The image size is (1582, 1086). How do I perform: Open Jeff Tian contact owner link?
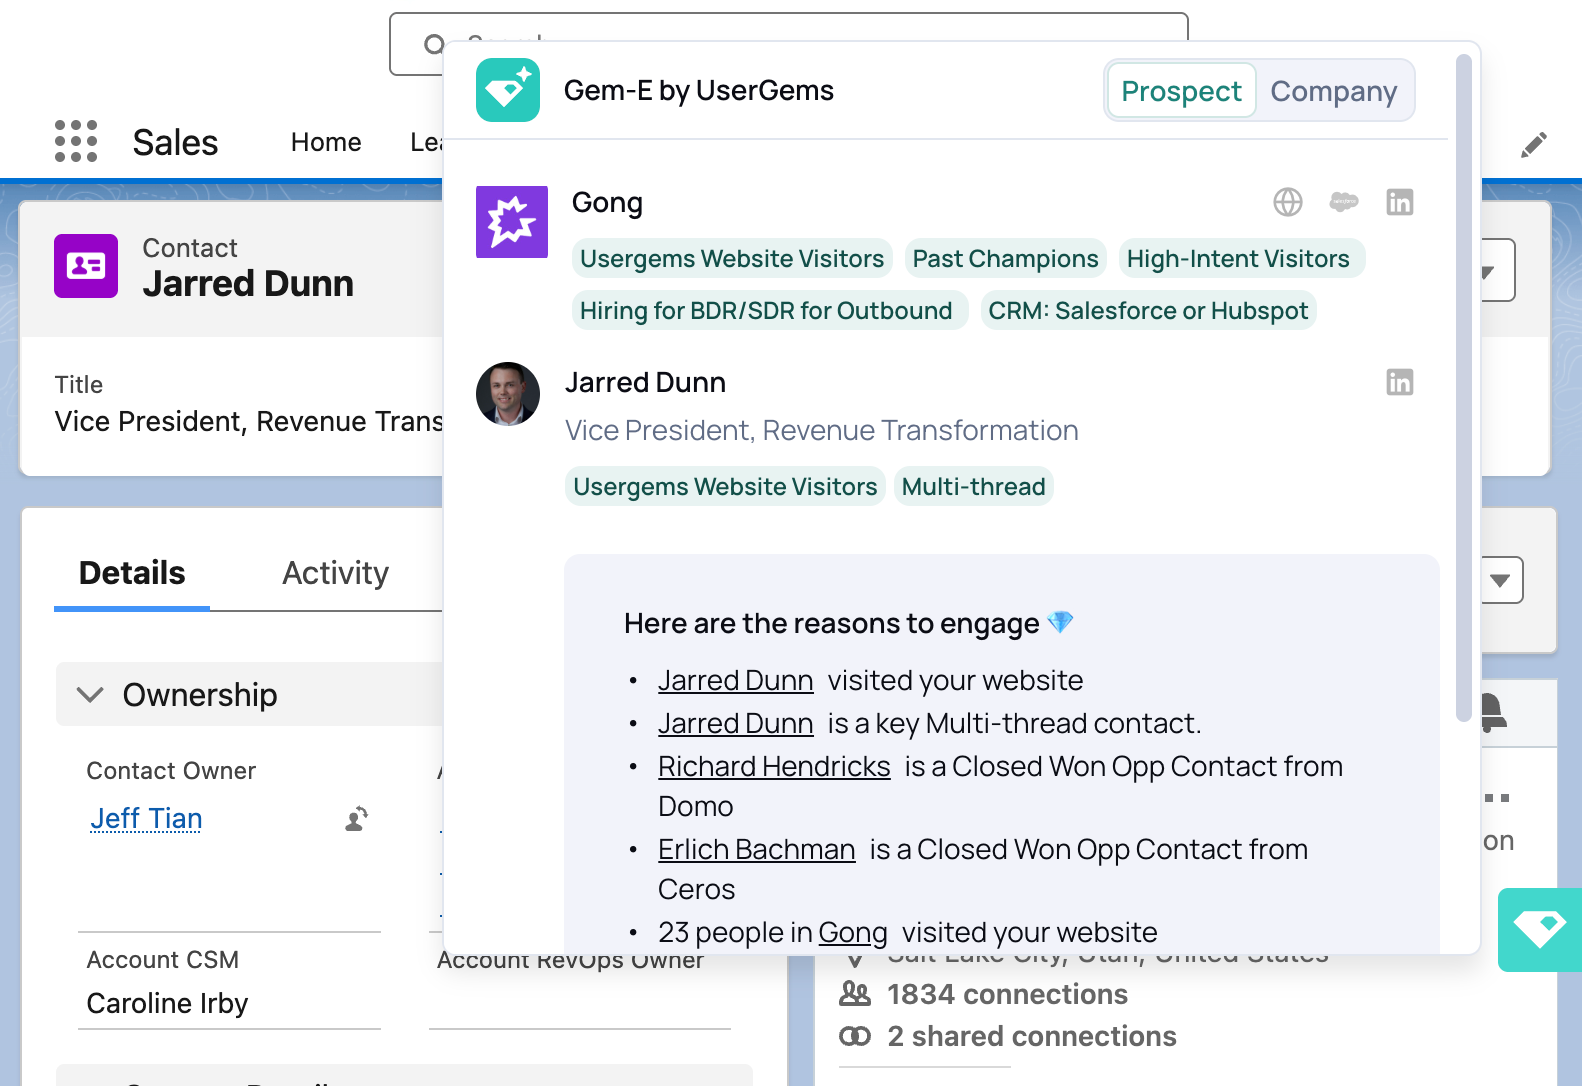point(146,819)
